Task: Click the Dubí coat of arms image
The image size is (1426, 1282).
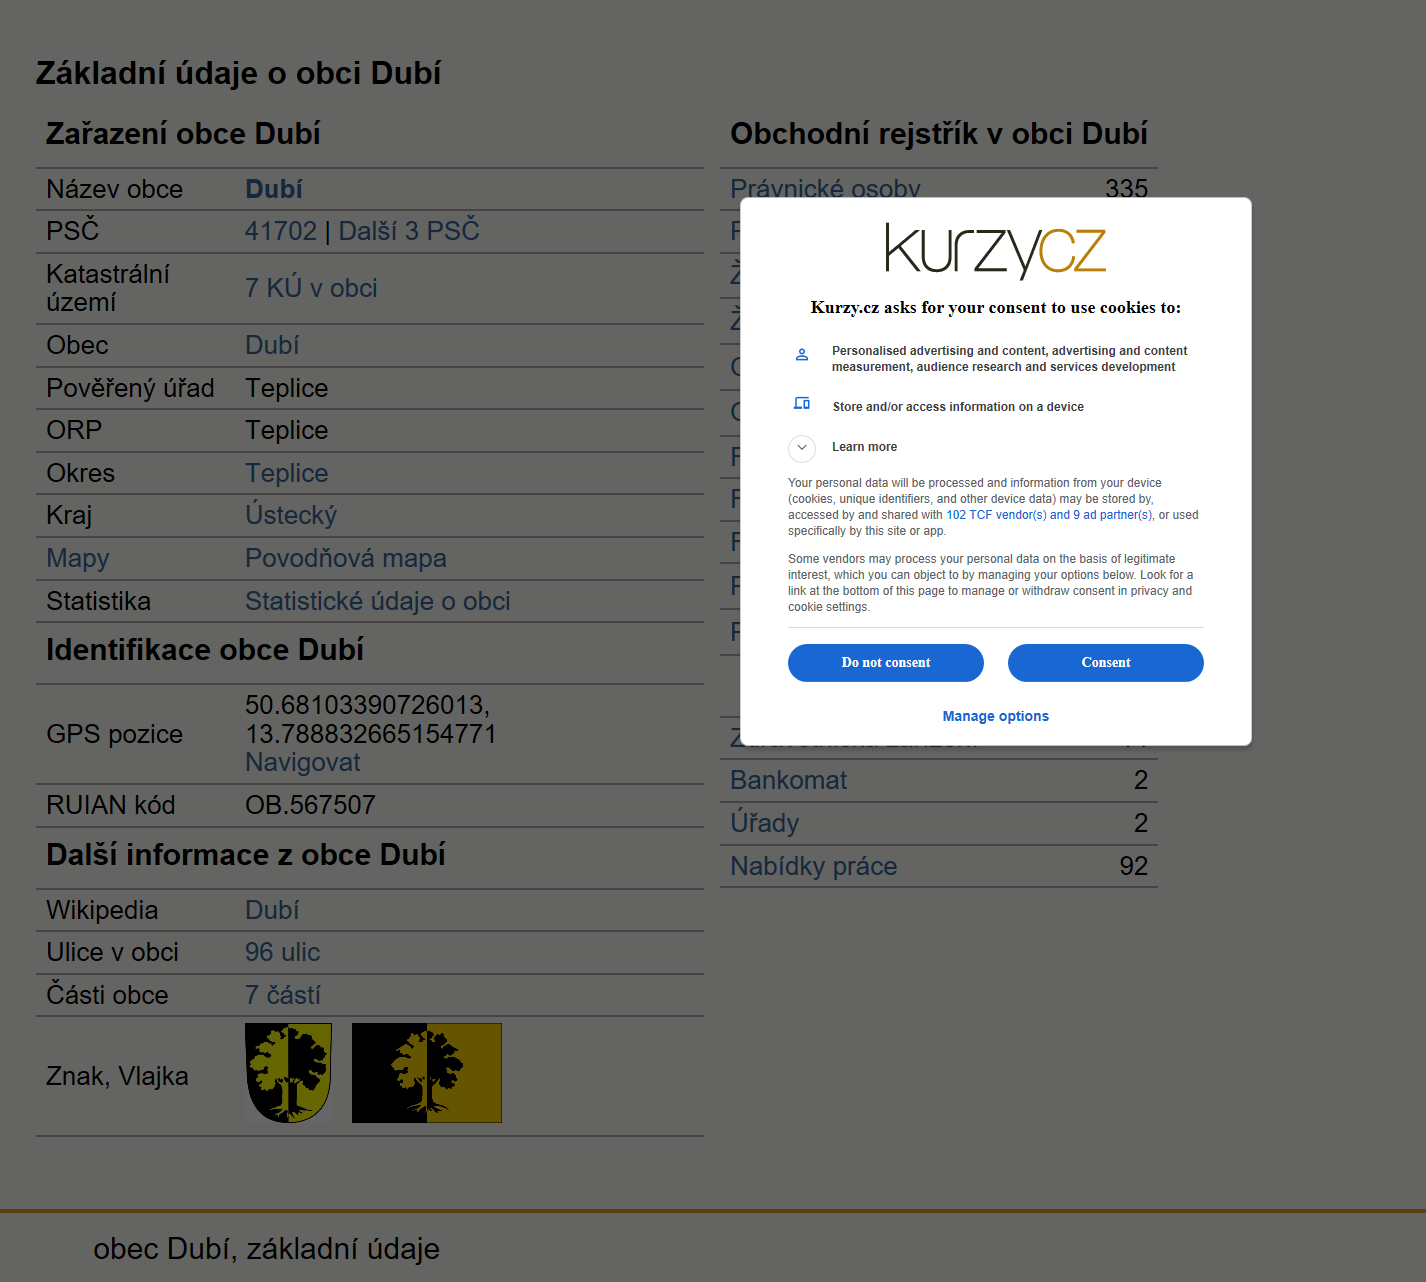Action: click(x=288, y=1073)
